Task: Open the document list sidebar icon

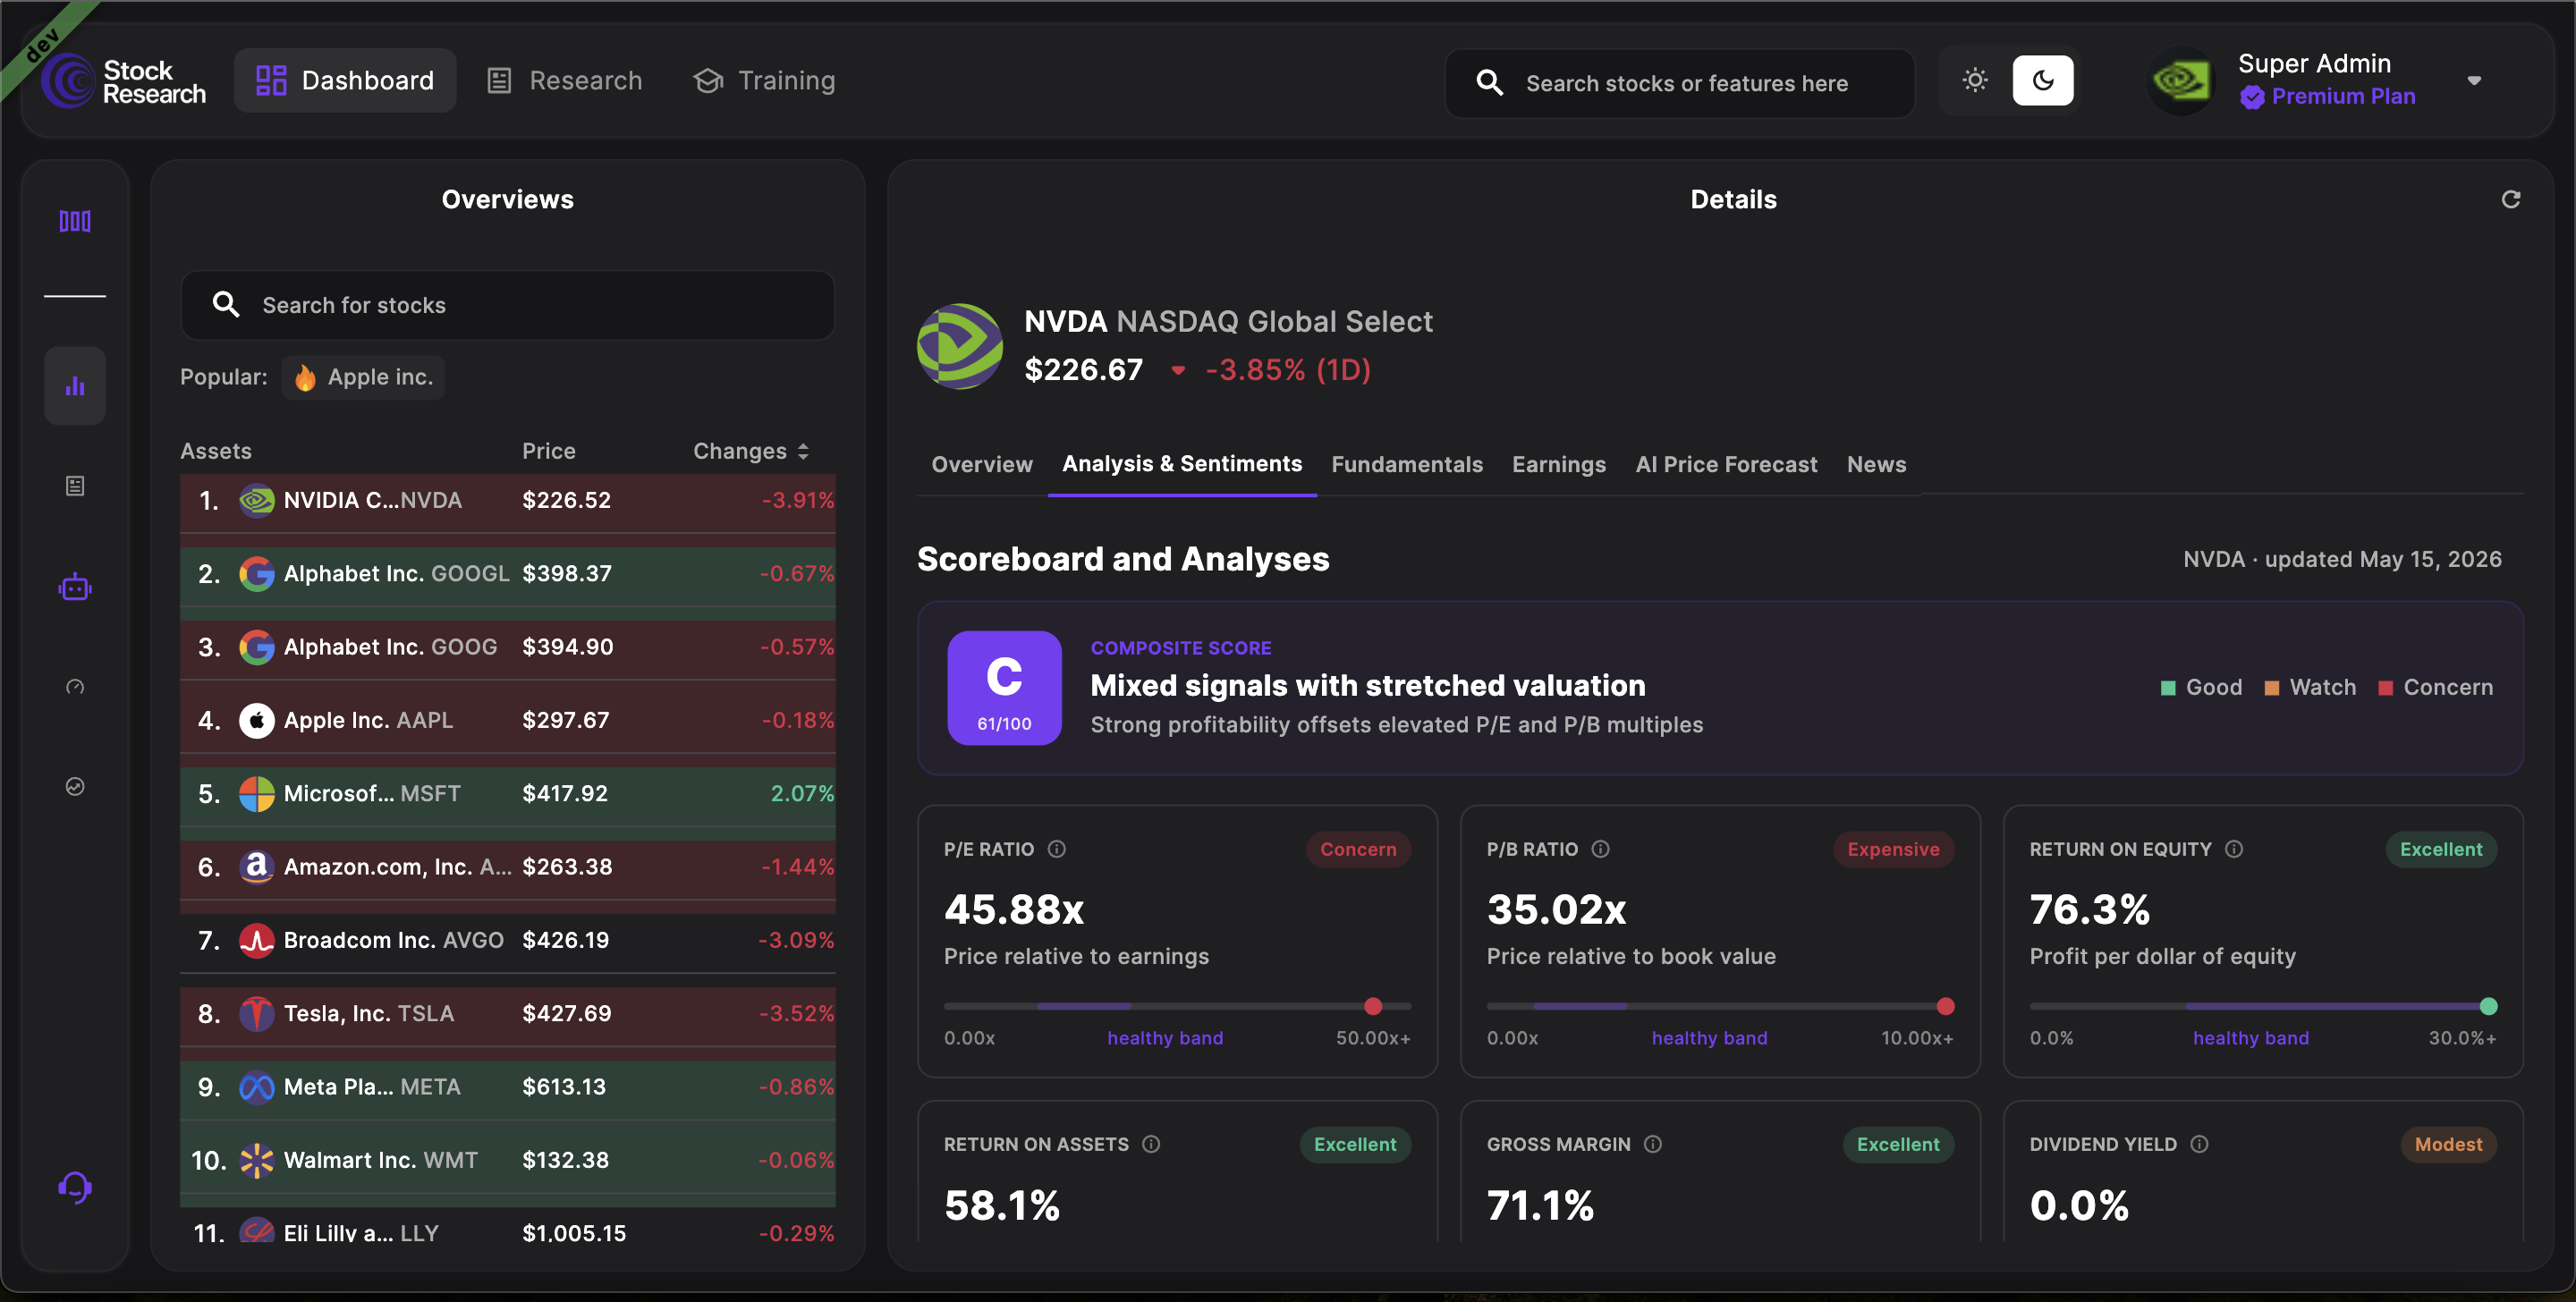Action: (x=75, y=486)
